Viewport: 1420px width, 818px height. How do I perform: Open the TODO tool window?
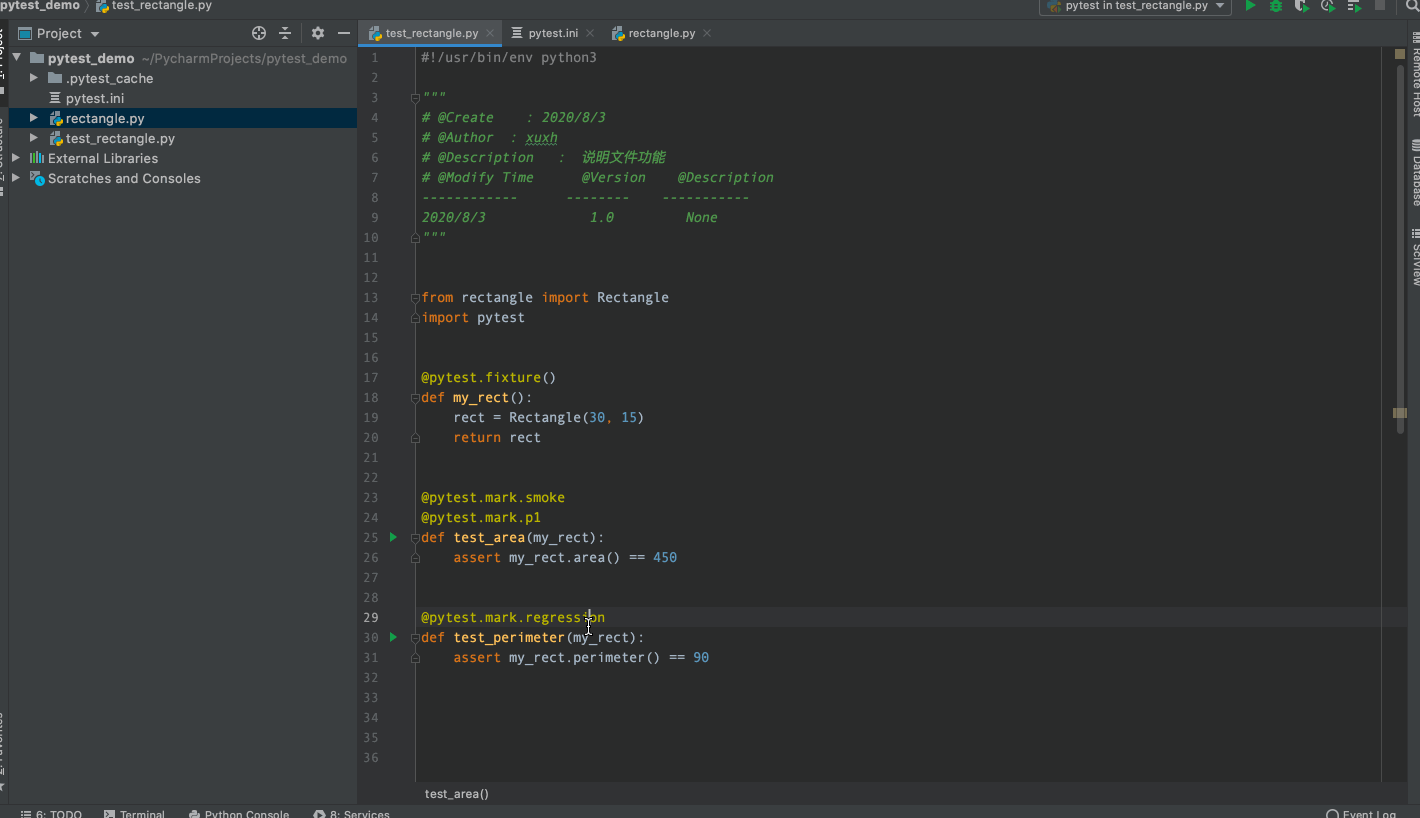tap(52, 812)
